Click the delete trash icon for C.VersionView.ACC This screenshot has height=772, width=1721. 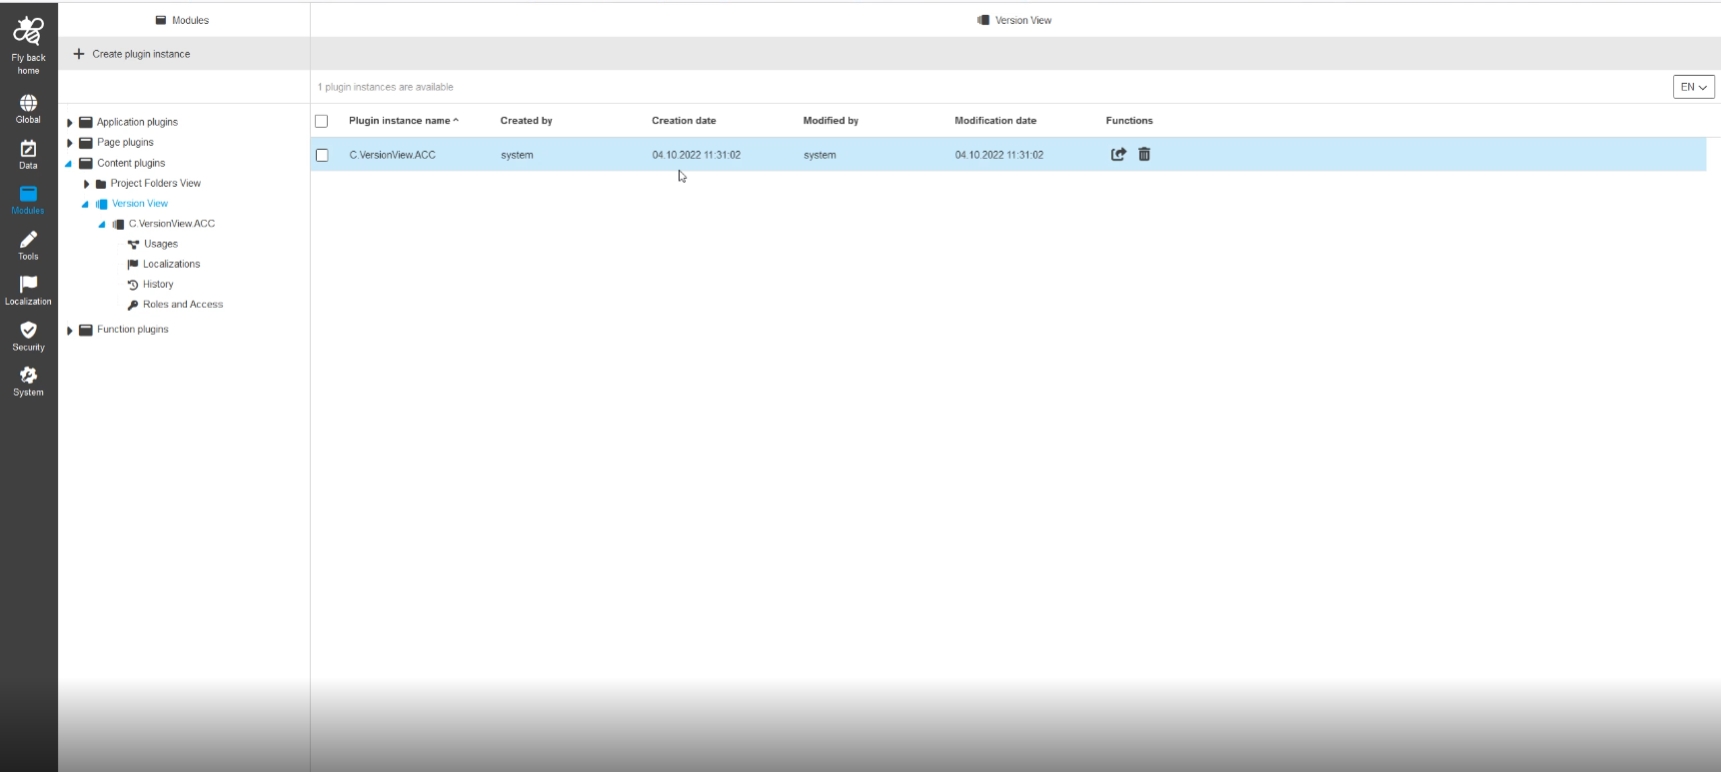(x=1144, y=154)
